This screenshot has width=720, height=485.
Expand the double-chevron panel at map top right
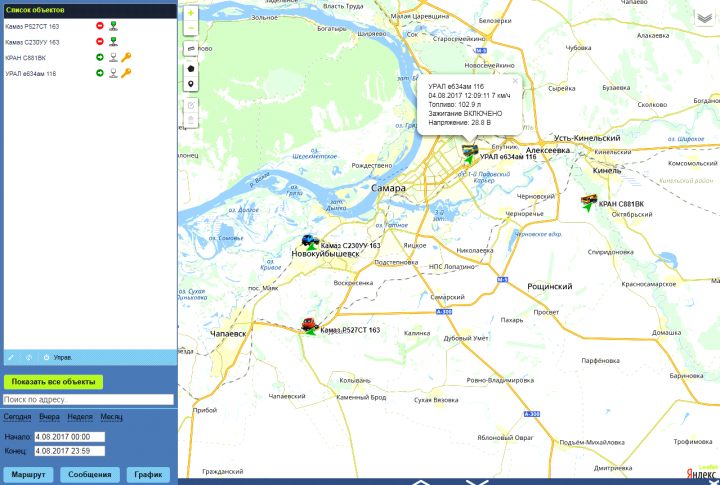705,18
